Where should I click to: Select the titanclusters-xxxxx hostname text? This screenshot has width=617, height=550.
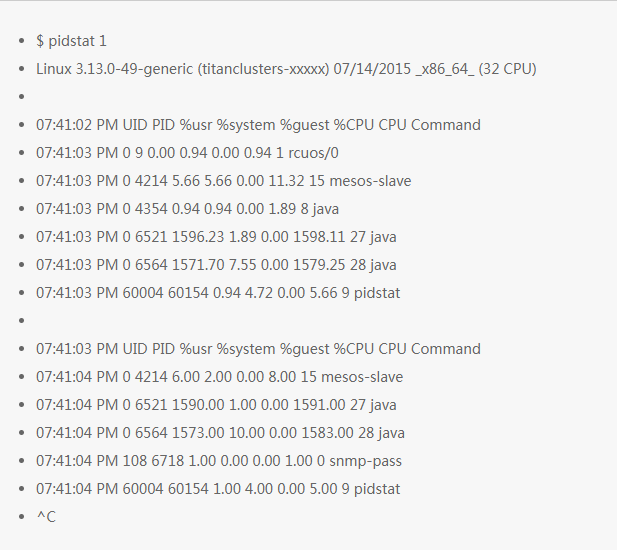pyautogui.click(x=264, y=69)
